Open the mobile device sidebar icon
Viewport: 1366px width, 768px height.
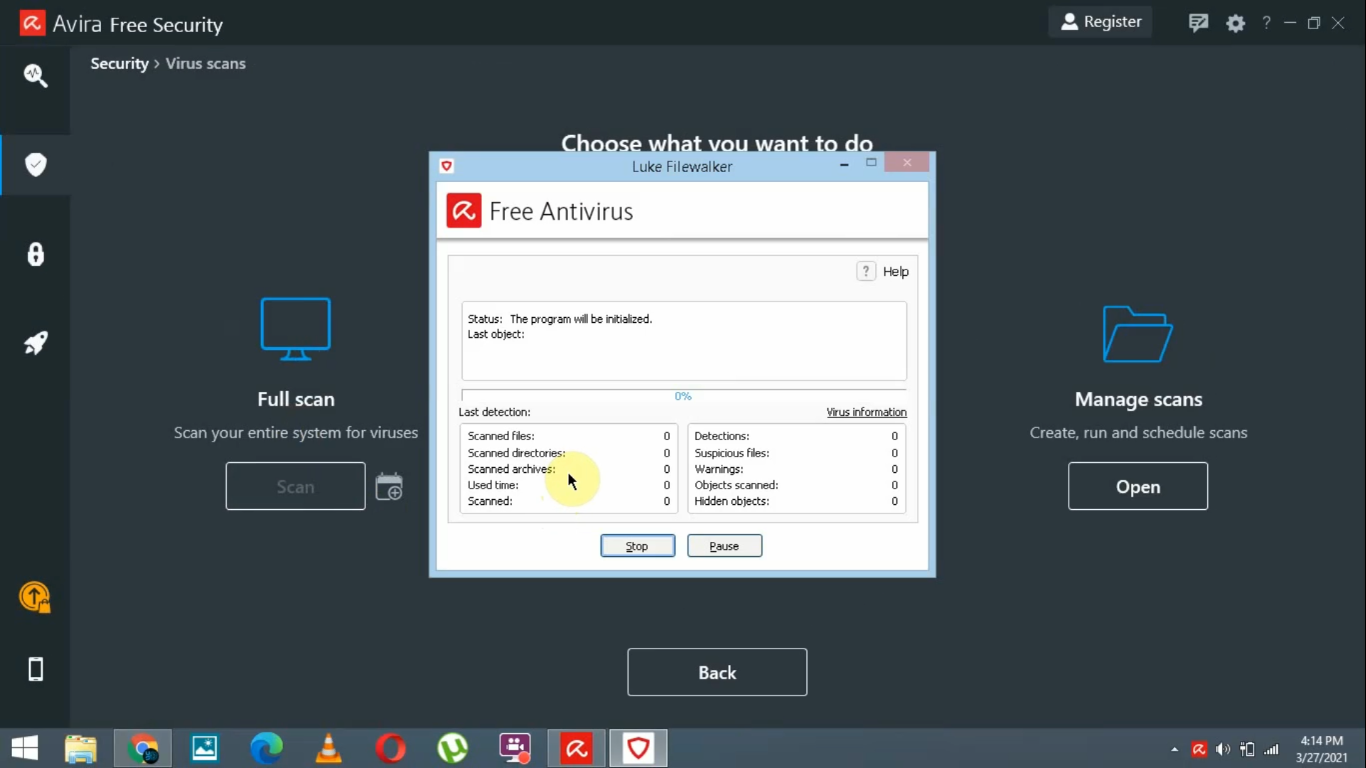point(36,669)
